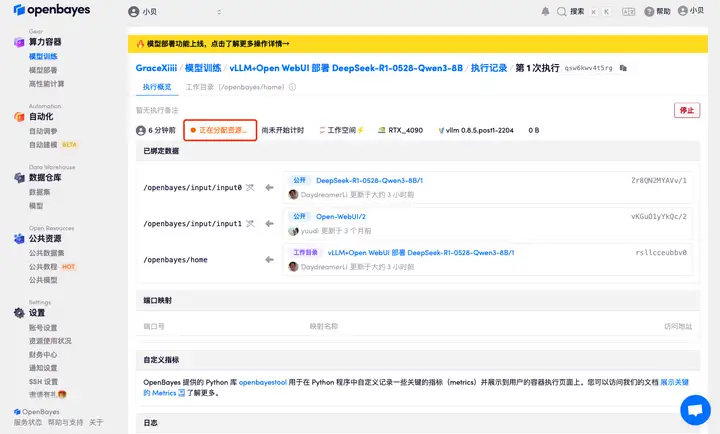The image size is (720, 434).
Task: Open 账号设置 in the sidebar
Action: (x=43, y=328)
